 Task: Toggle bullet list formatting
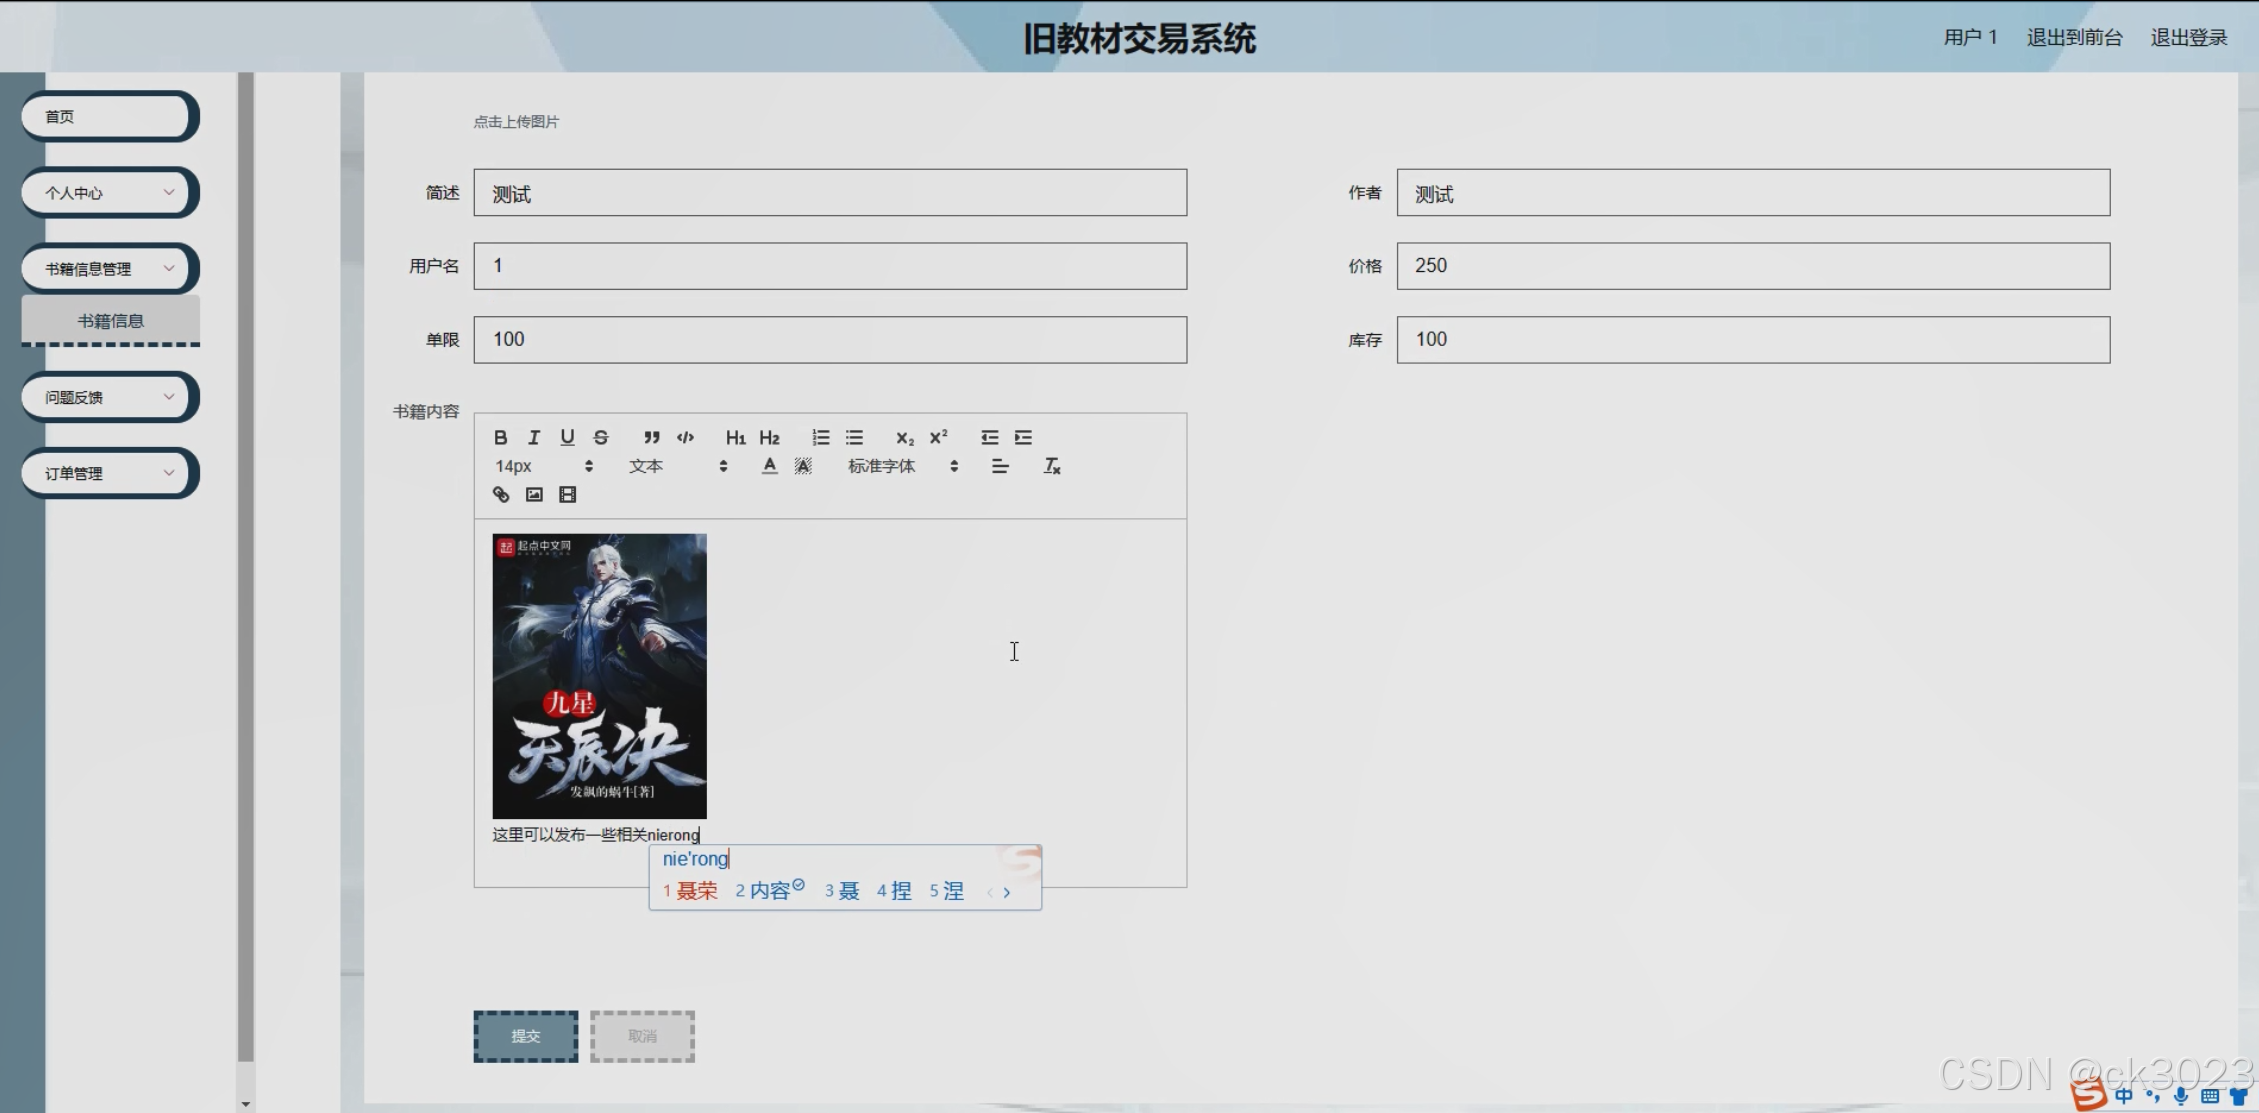[854, 437]
